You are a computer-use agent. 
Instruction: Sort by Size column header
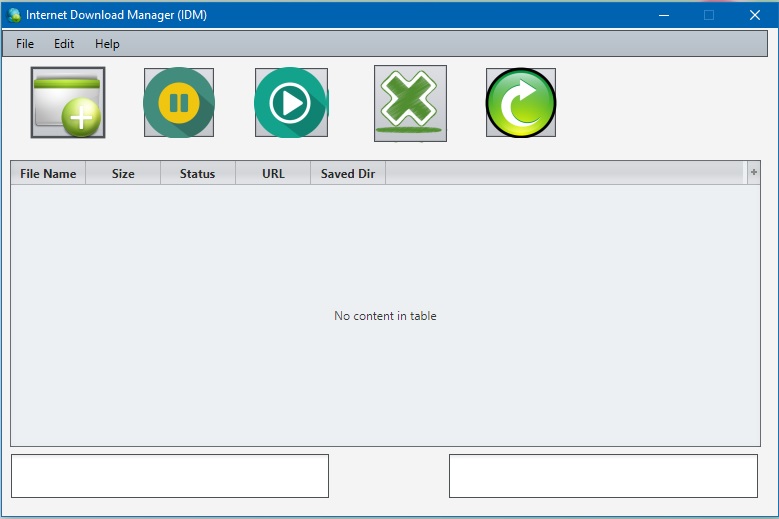point(123,173)
